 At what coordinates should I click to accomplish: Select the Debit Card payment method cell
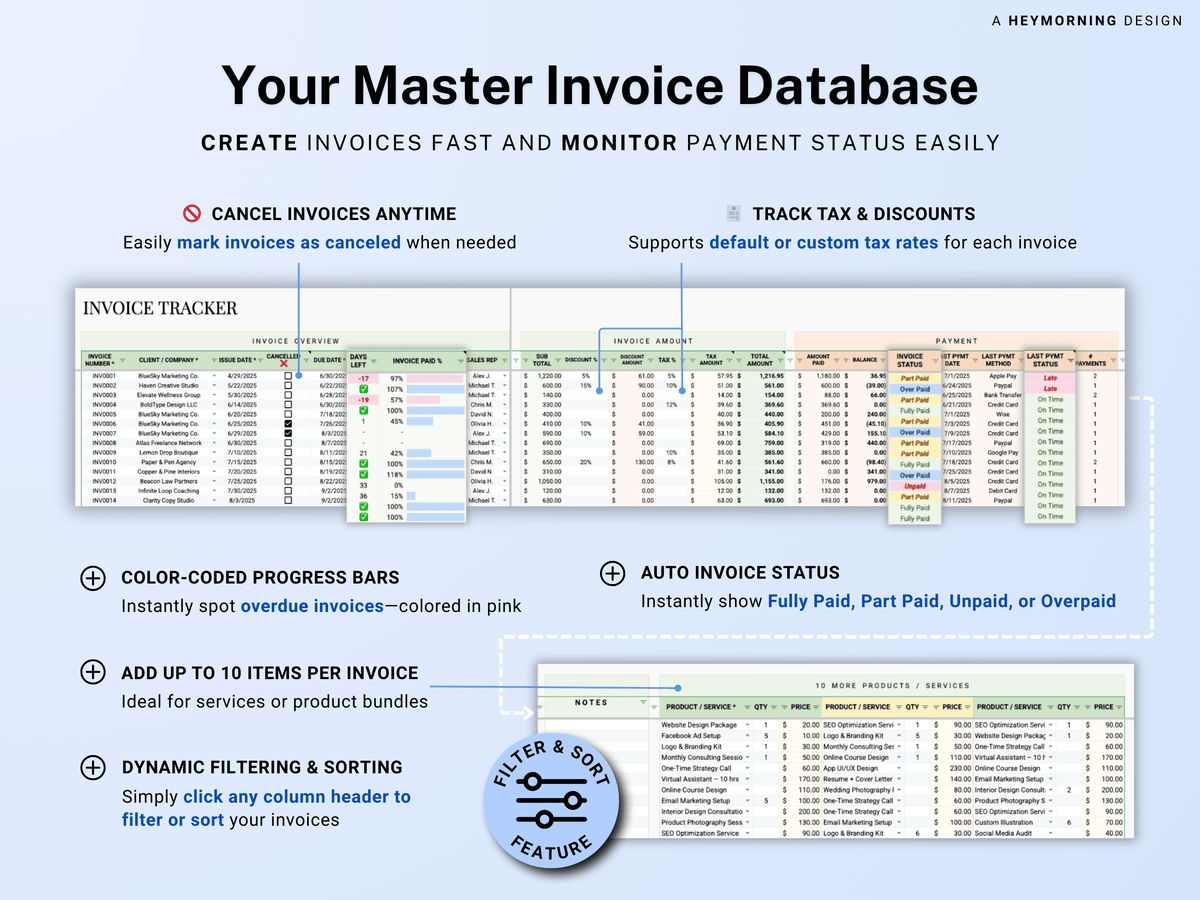(x=1002, y=491)
